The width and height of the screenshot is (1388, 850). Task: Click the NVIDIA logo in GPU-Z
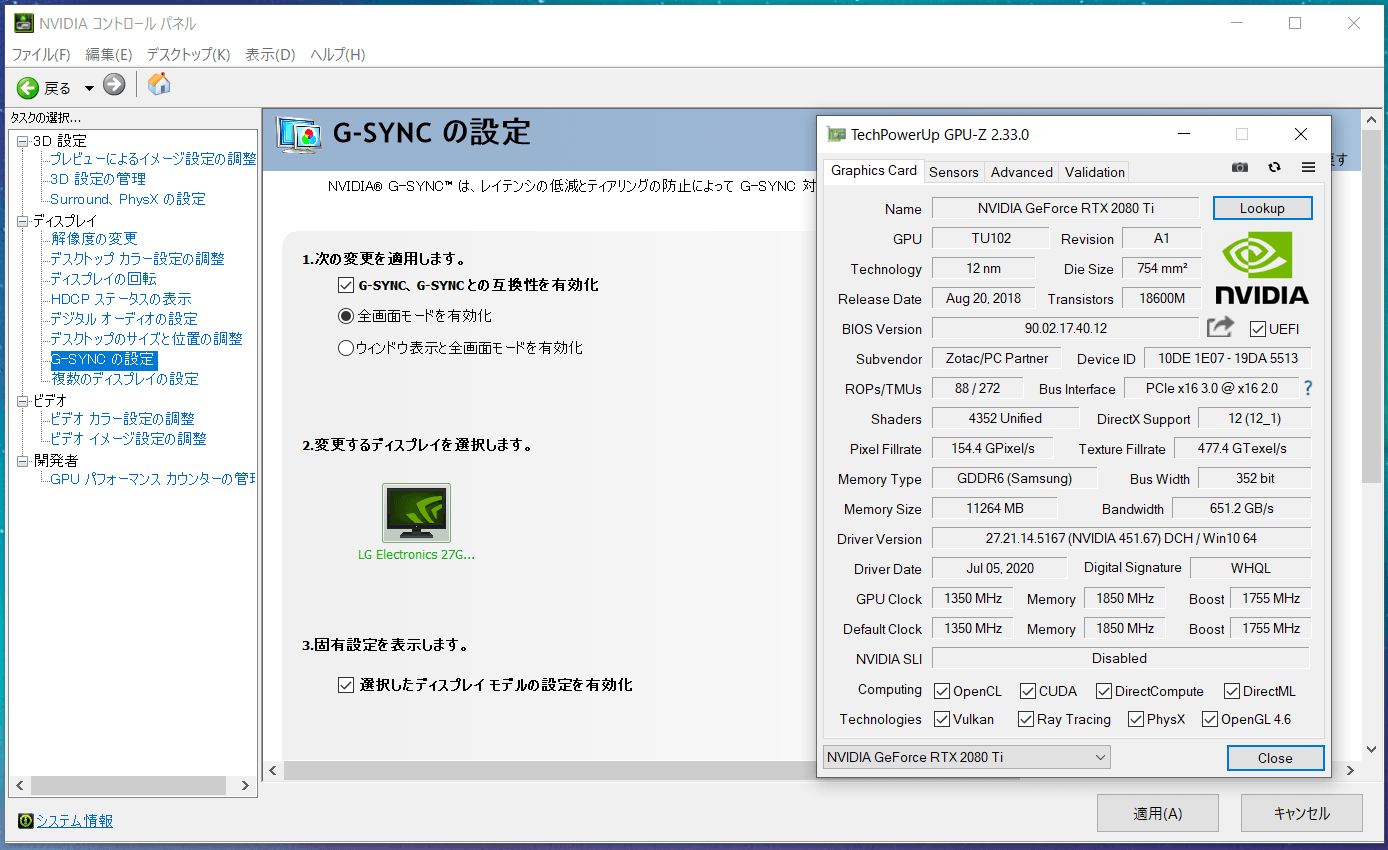pyautogui.click(x=1262, y=268)
